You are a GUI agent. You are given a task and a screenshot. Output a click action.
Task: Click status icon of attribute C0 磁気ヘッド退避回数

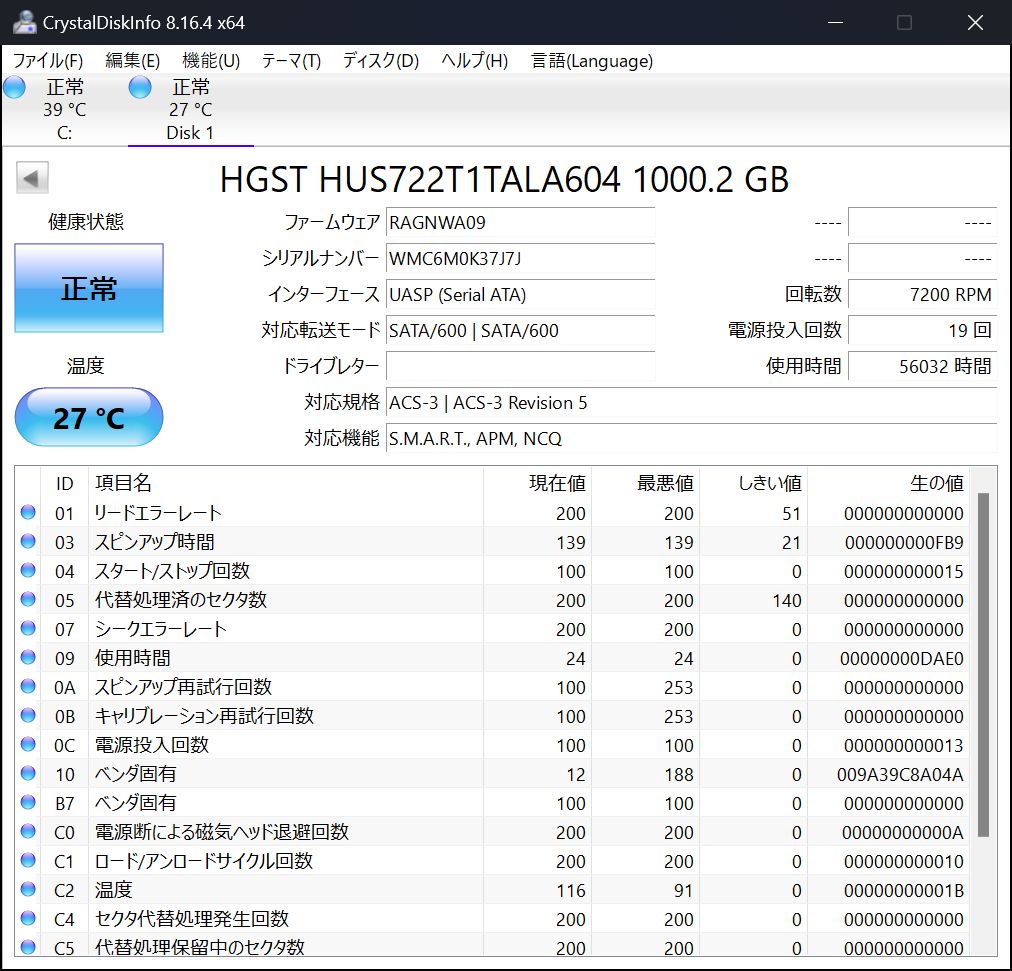[x=28, y=832]
